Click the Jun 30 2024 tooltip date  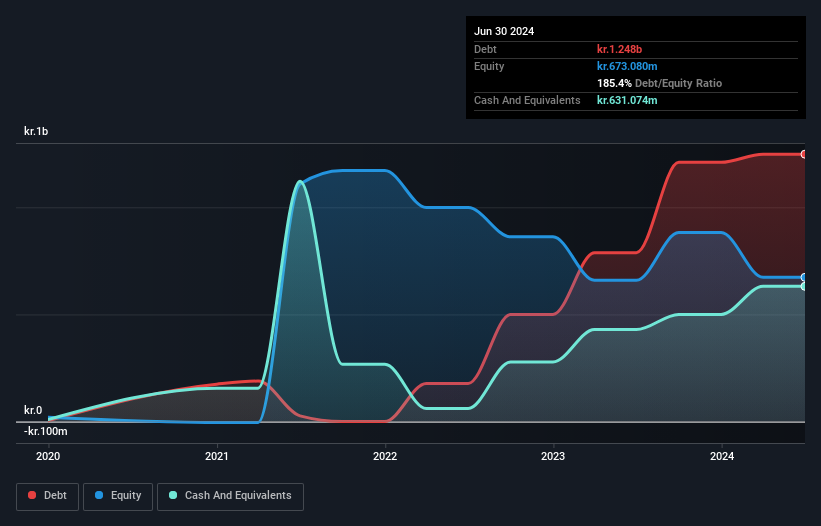(504, 31)
